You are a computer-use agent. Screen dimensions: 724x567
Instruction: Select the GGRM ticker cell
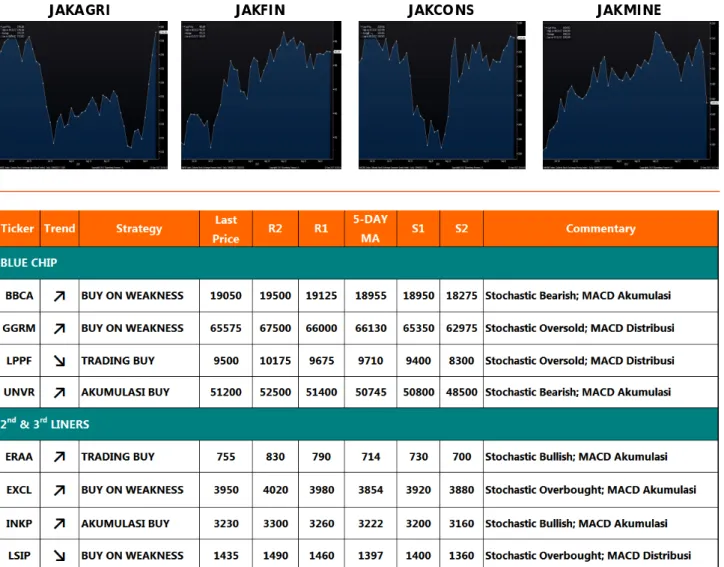click(19, 328)
